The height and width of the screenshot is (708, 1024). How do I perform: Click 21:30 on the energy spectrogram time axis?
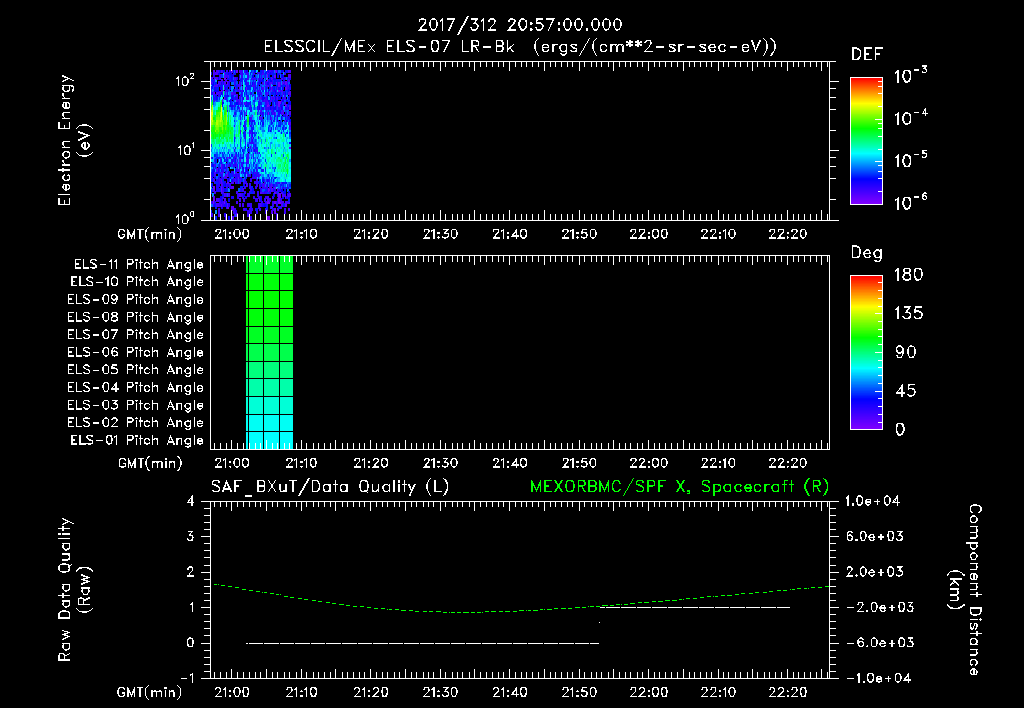pos(440,234)
